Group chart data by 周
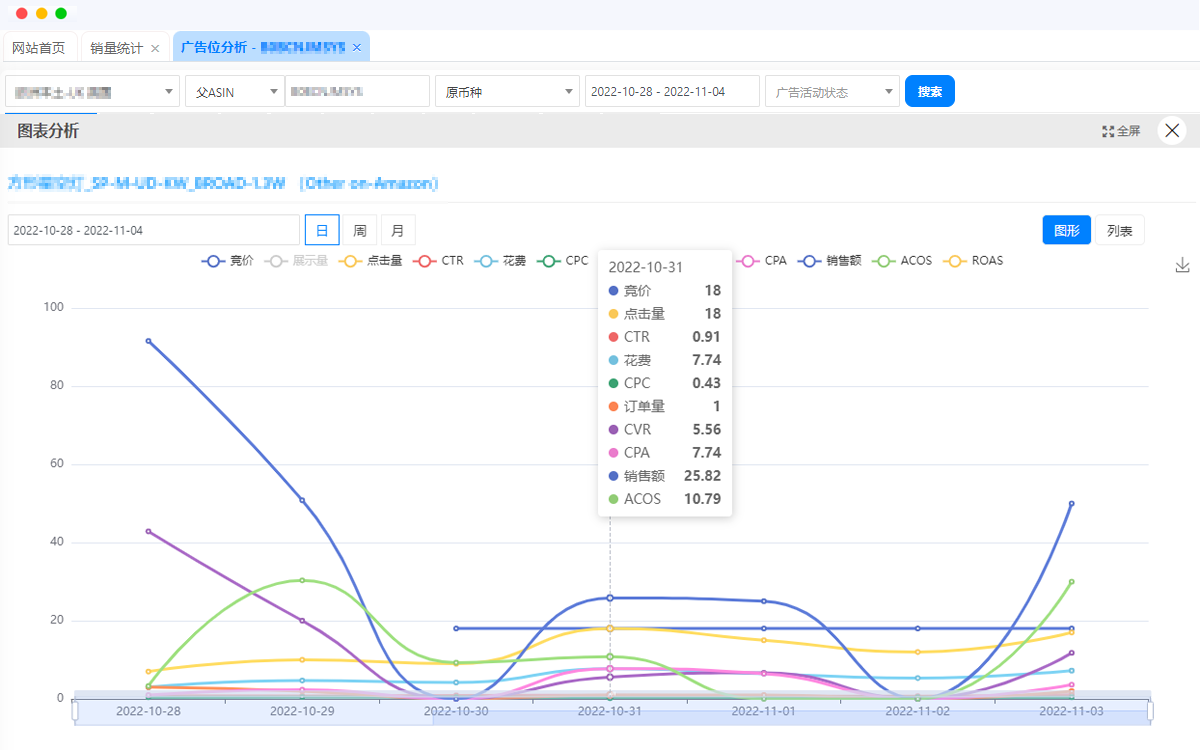Image resolution: width=1200 pixels, height=750 pixels. [x=360, y=230]
